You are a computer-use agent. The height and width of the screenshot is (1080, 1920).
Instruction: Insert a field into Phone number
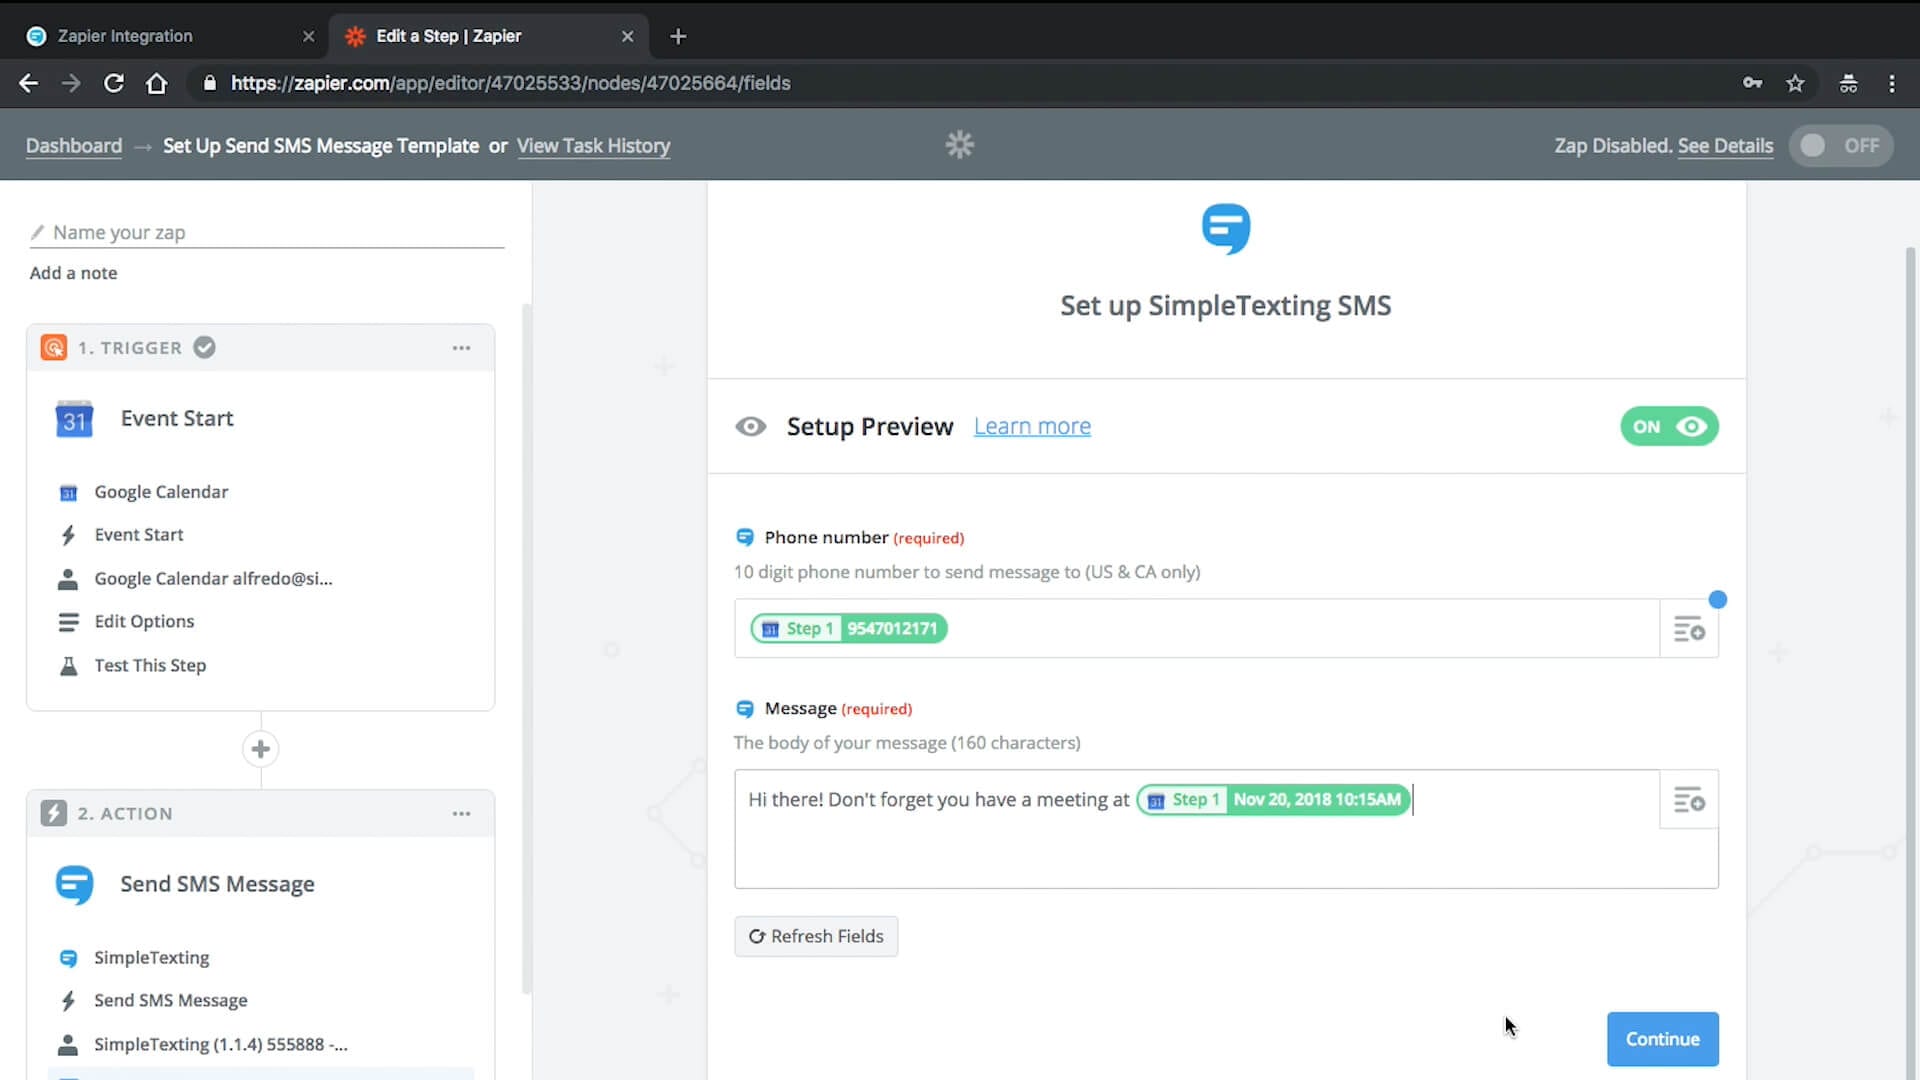pos(1689,629)
